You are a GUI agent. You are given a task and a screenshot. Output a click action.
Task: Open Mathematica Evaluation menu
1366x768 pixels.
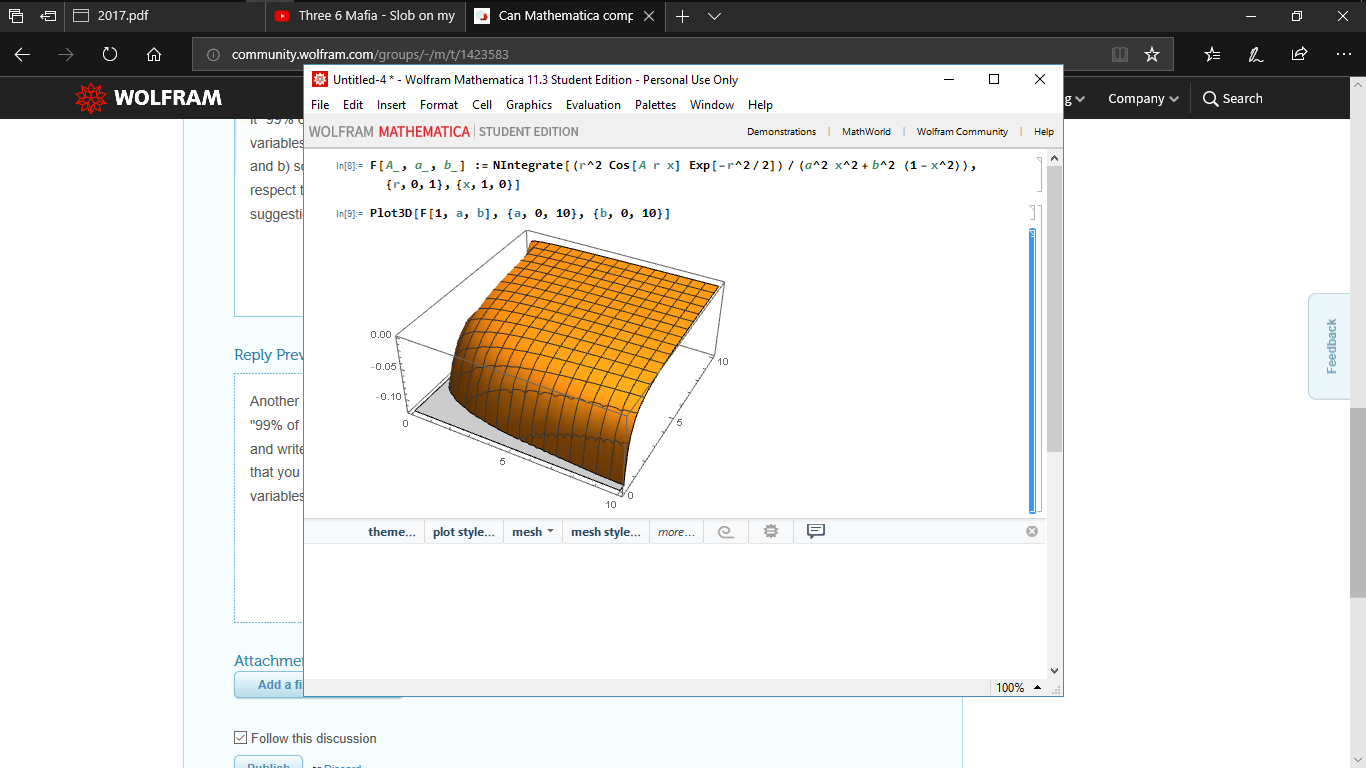click(x=593, y=105)
